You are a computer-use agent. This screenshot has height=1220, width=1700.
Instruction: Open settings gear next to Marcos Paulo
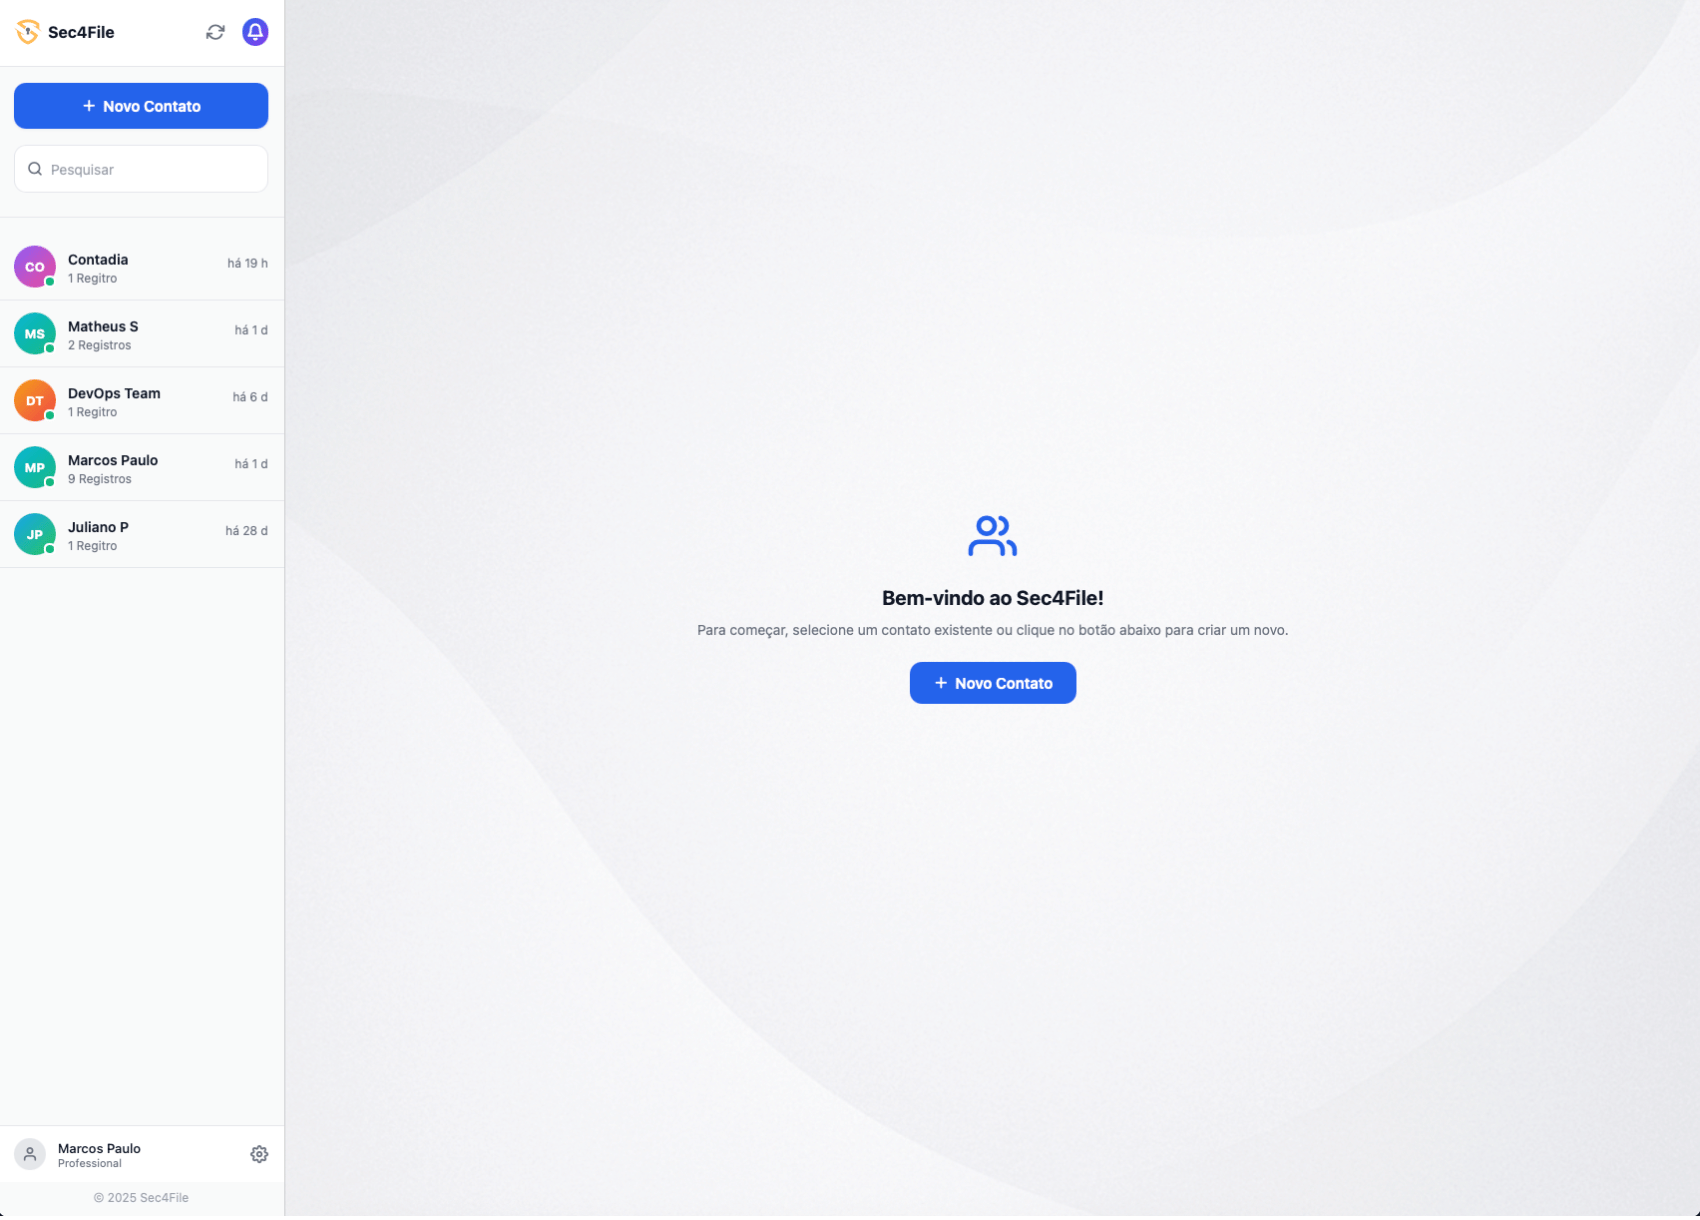click(x=259, y=1154)
